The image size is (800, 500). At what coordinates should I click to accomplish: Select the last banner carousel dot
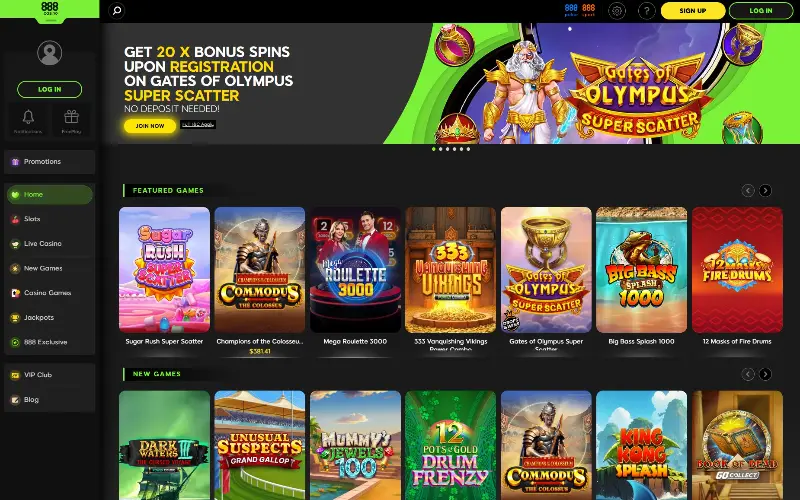click(468, 149)
